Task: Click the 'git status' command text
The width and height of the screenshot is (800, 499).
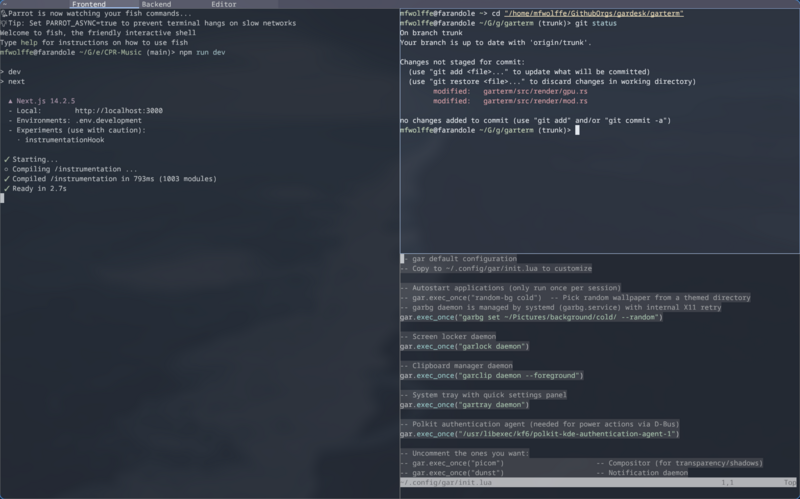Action: (x=596, y=23)
